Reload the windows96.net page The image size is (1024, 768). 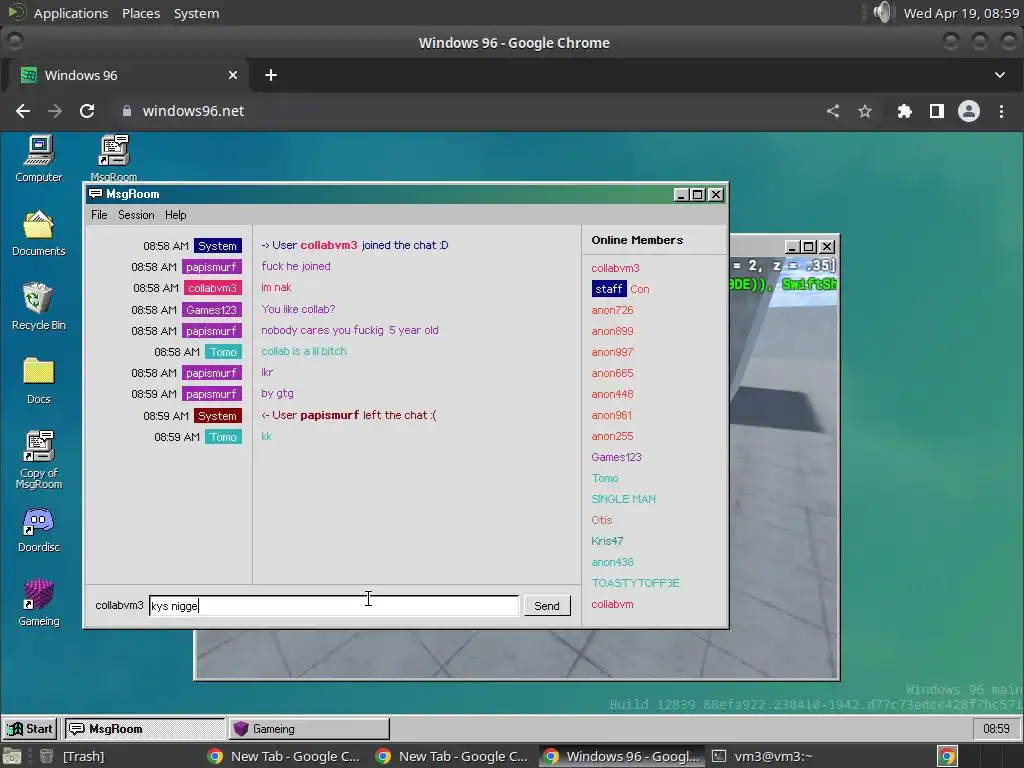(87, 111)
